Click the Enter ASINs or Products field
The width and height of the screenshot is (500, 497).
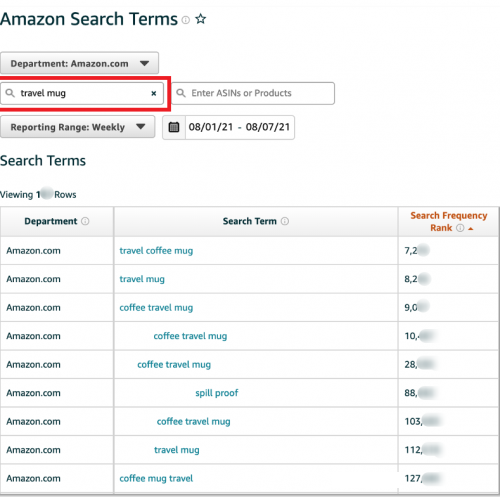(253, 93)
